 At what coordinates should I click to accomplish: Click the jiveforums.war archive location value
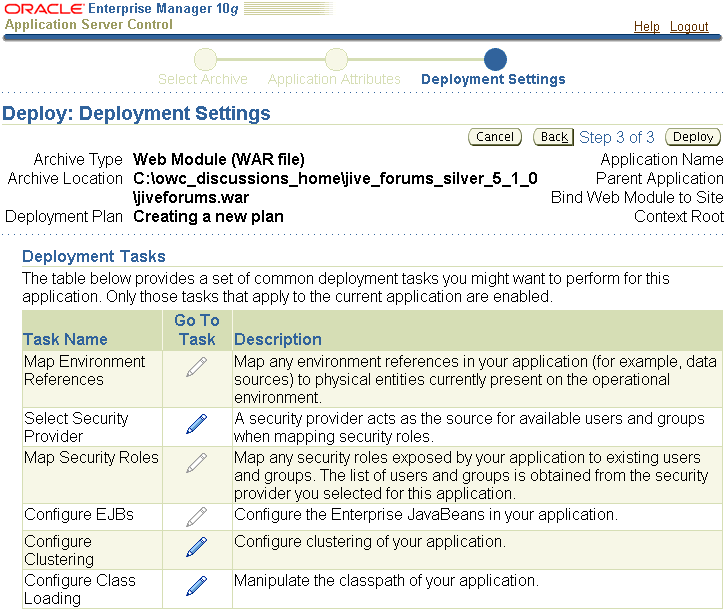click(x=335, y=188)
